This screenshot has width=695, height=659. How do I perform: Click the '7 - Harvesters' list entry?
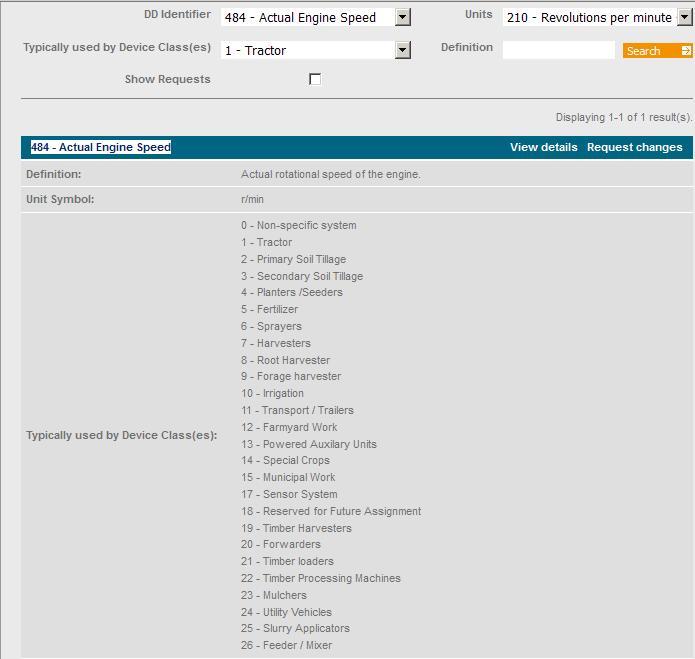pos(275,343)
